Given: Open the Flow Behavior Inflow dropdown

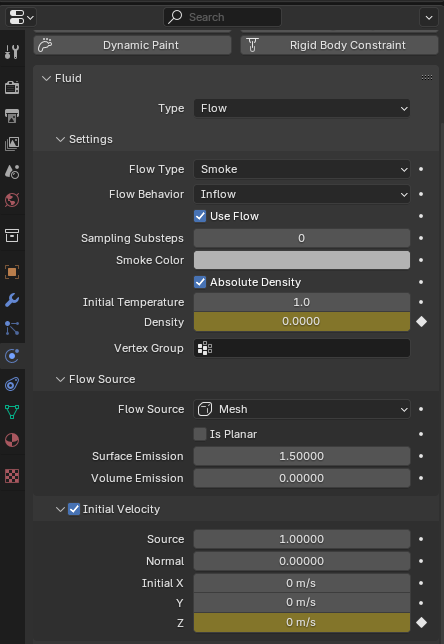Looking at the screenshot, I should pos(302,194).
